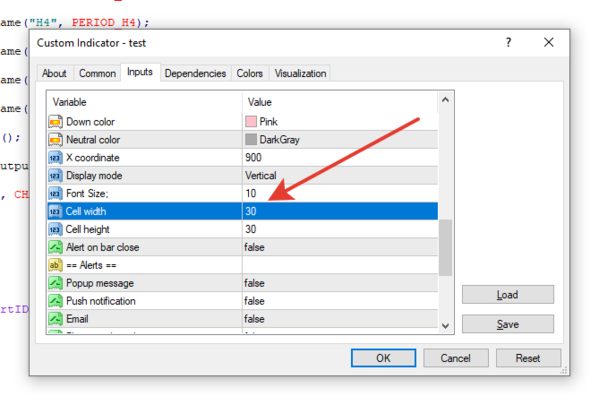Select the Display mode value Vertical
Screen dimensions: 599x405
click(261, 175)
